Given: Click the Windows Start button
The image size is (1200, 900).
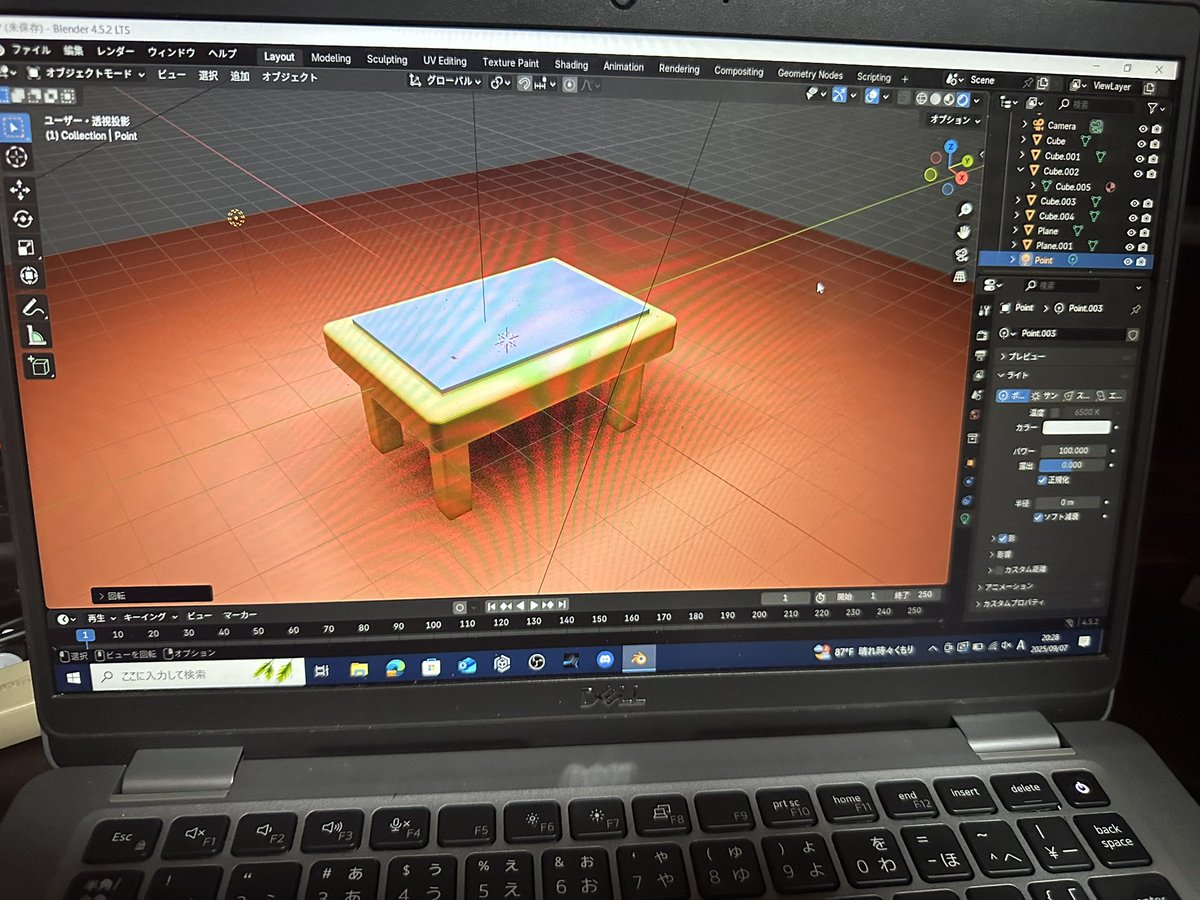Looking at the screenshot, I should 72,677.
